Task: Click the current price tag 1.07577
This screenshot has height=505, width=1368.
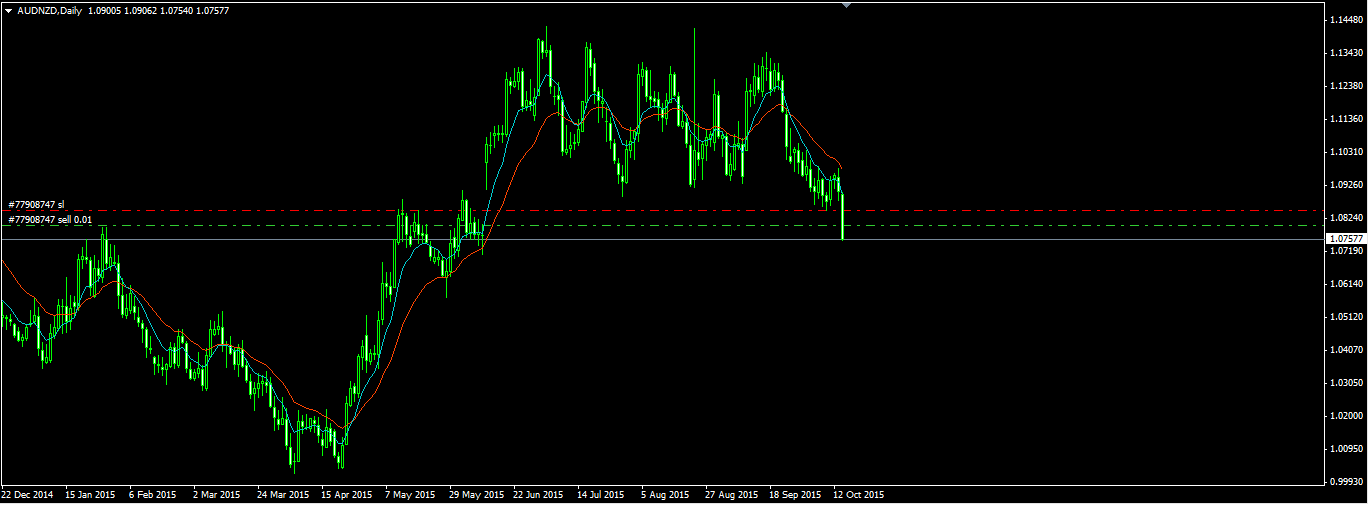Action: tap(1346, 239)
